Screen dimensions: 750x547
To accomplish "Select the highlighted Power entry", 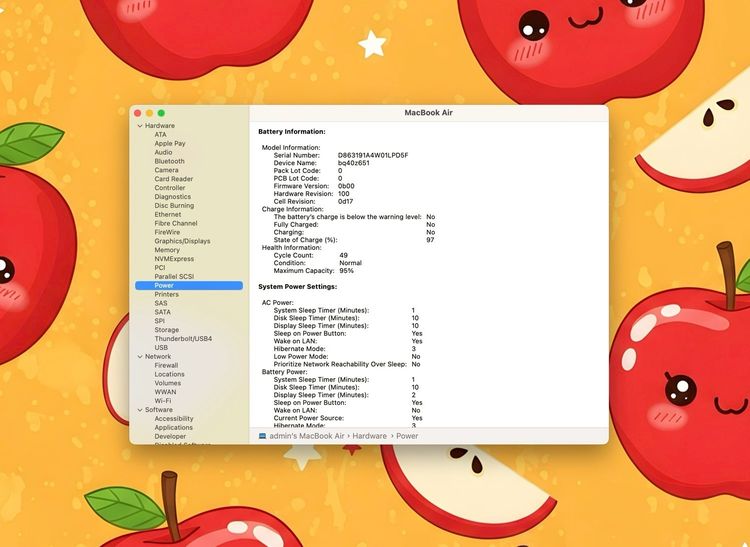I will coord(189,285).
